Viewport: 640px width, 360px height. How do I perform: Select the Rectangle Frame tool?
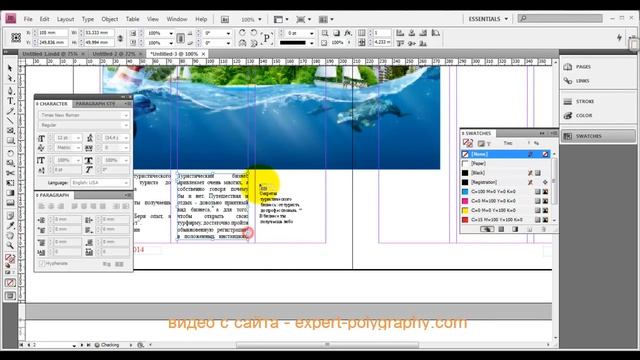tap(10, 131)
